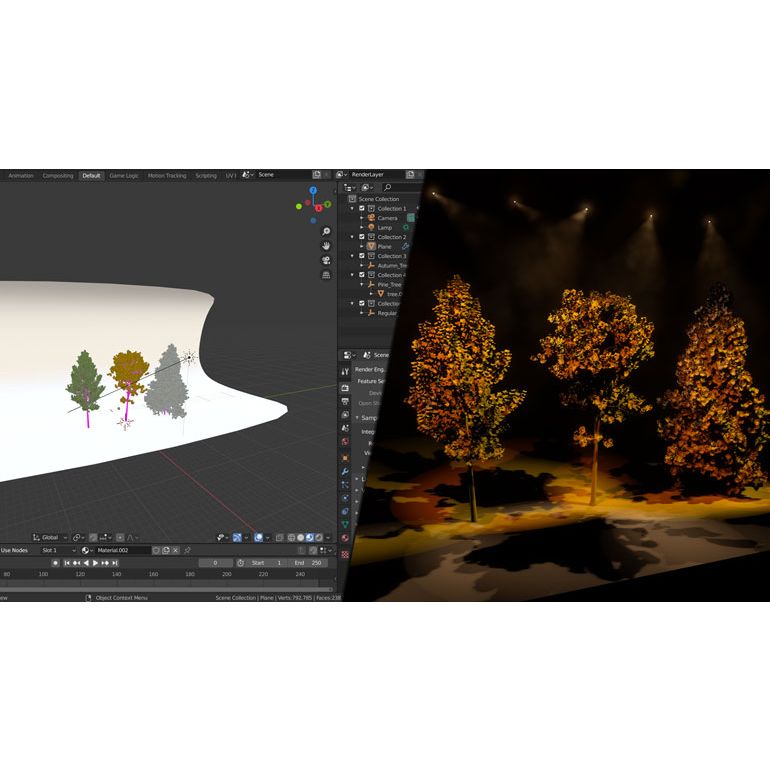Switch to the Compositing workspace tab
770x770 pixels.
pos(58,176)
